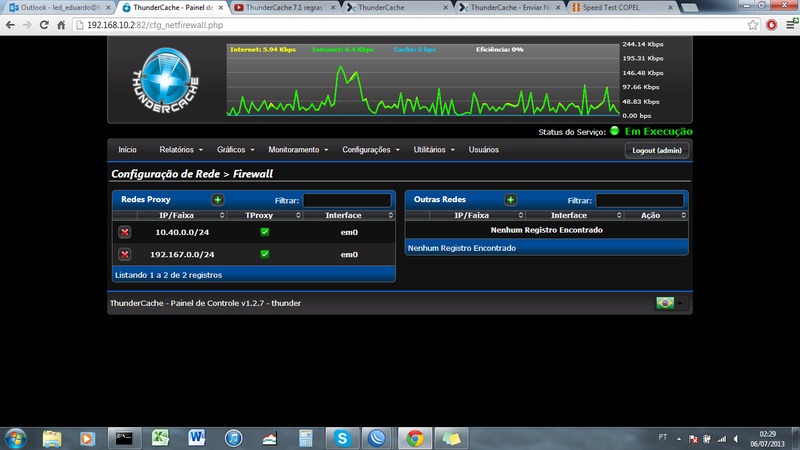
Task: Toggle TProxy checkbox for 192.167.0.0/24
Action: [264, 254]
